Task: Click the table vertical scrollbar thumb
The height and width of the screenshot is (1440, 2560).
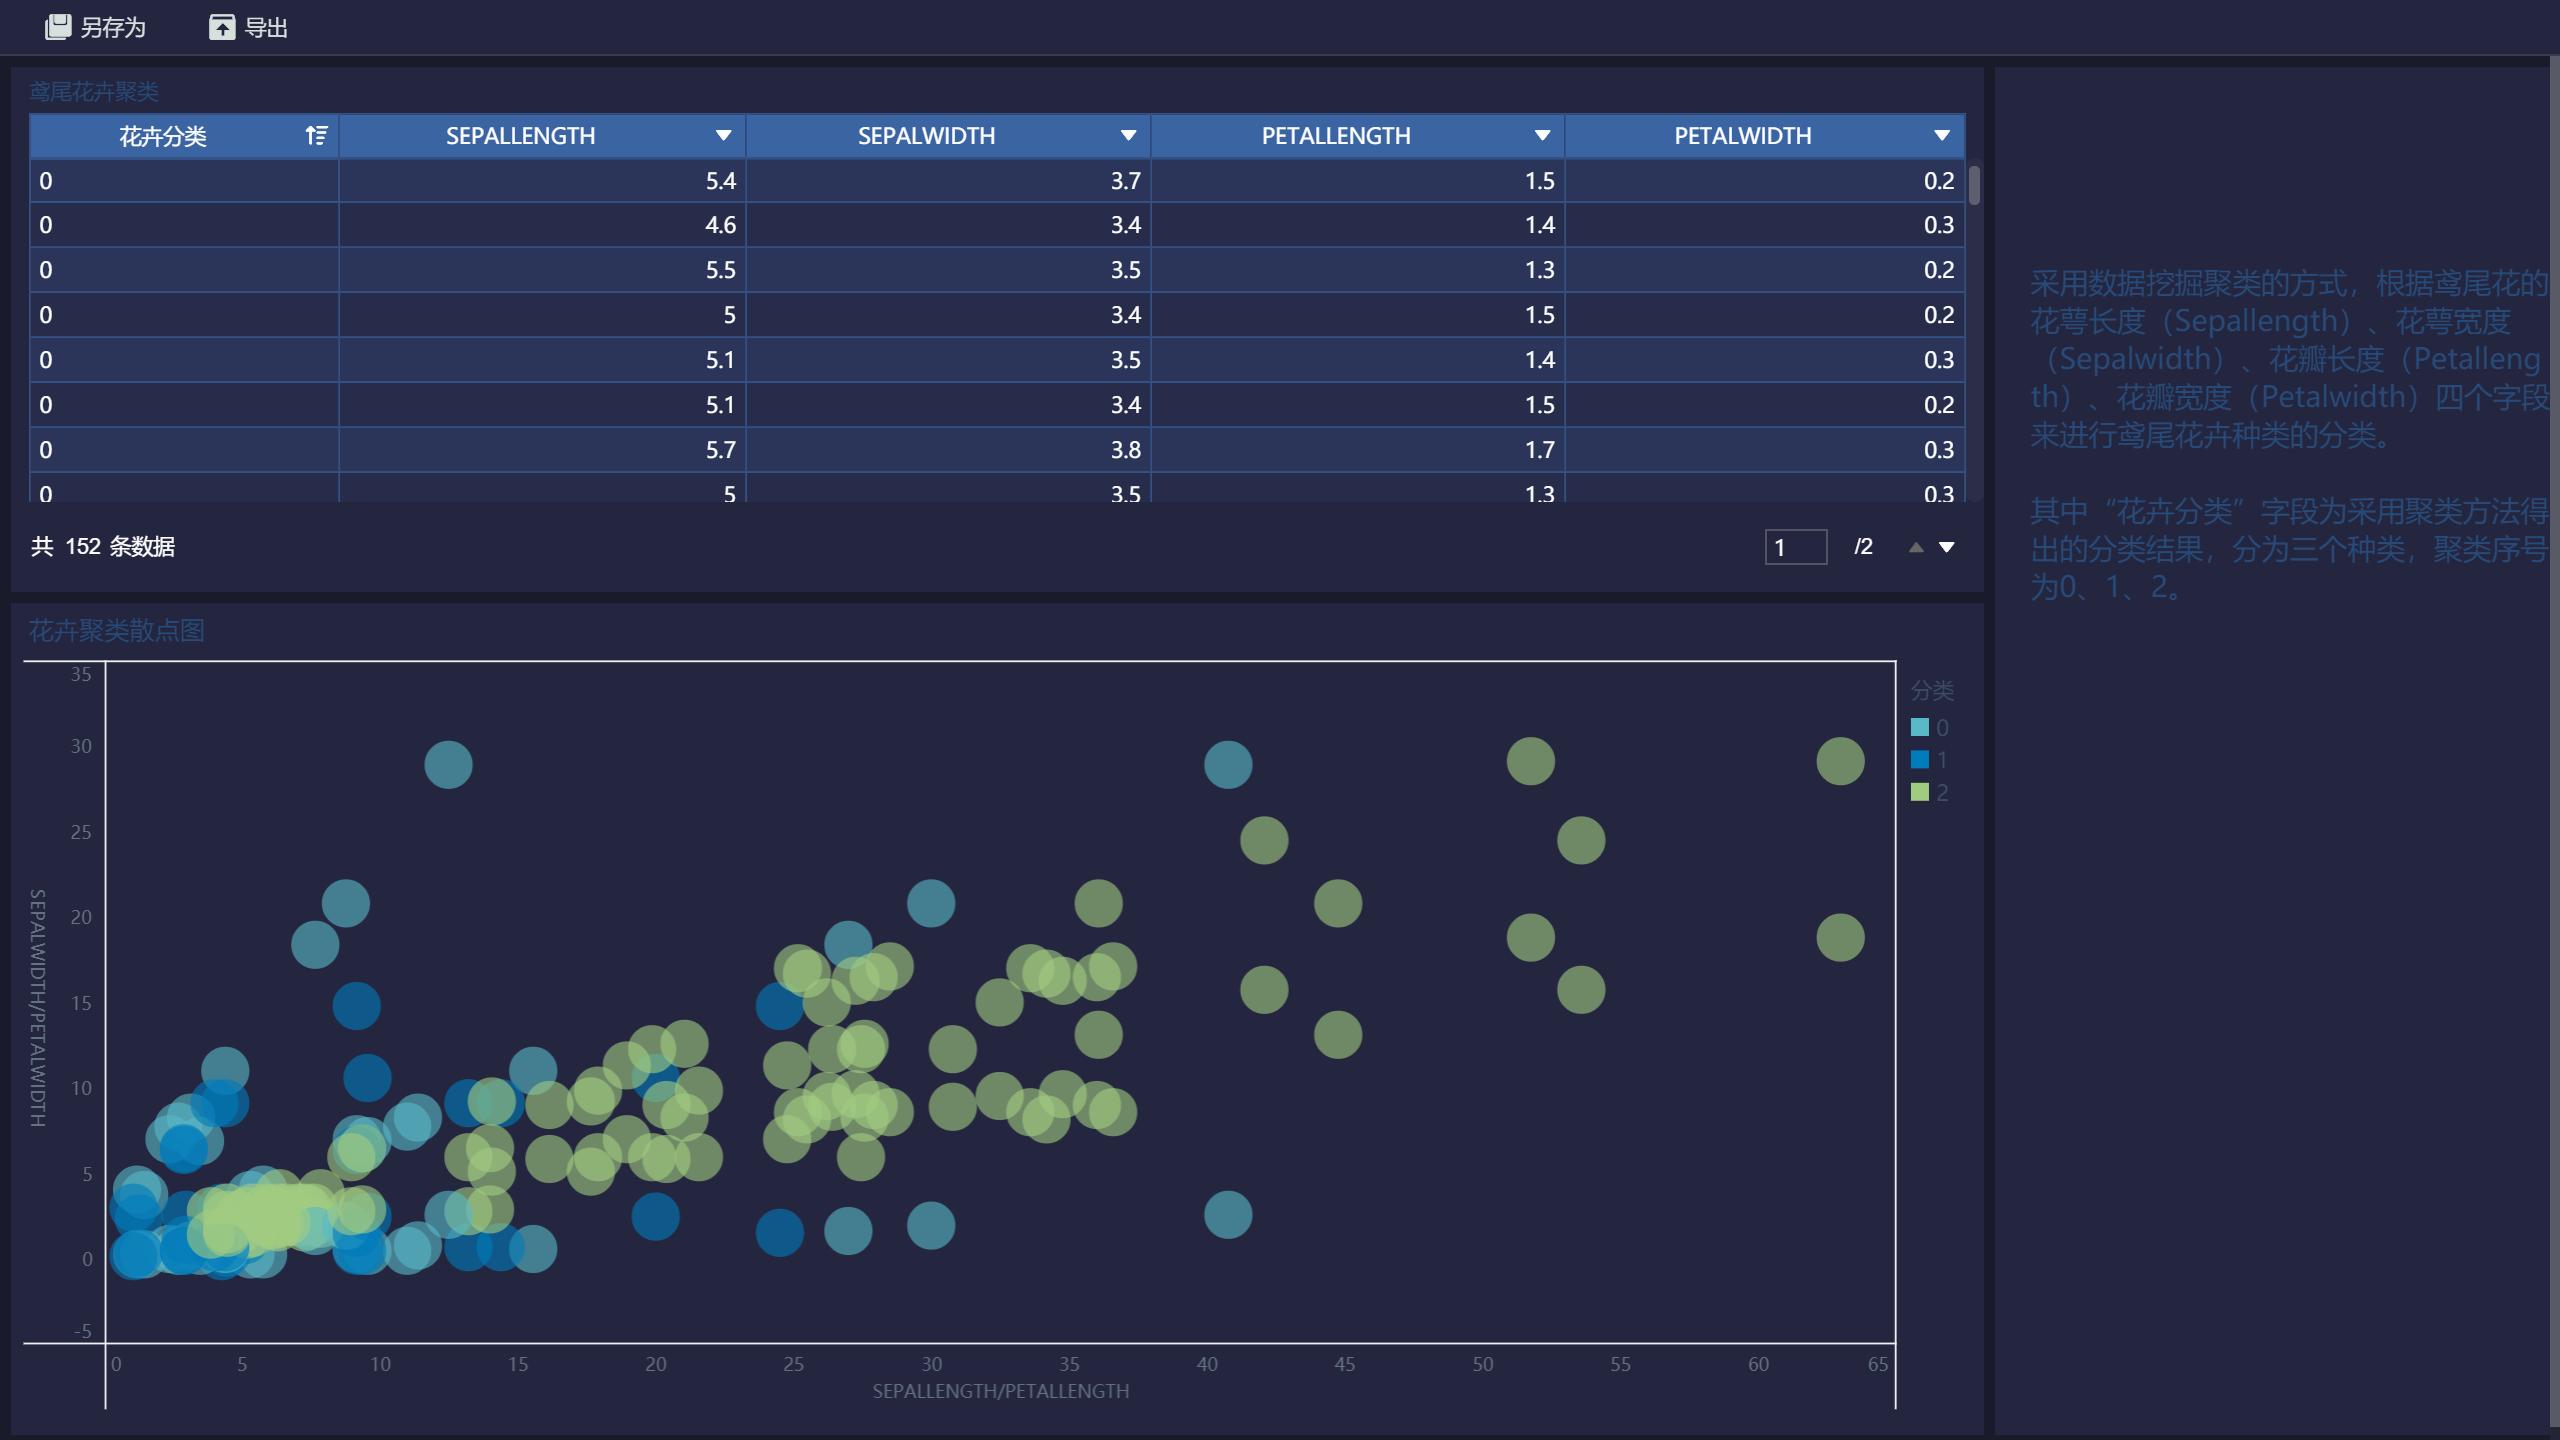Action: coord(1974,186)
